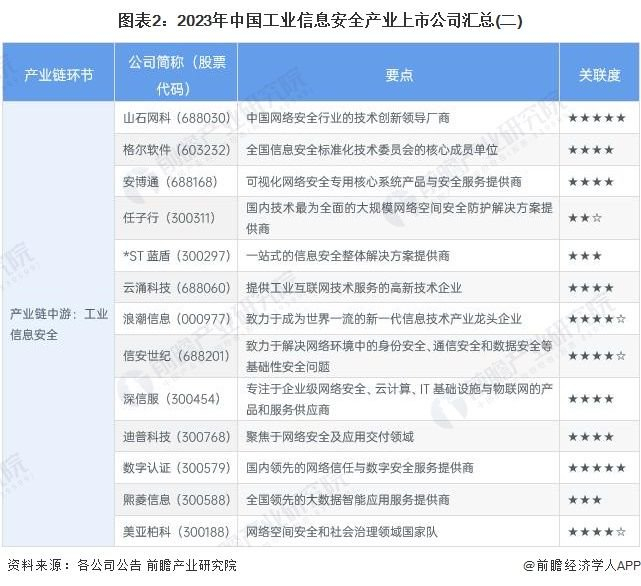
Task: Click source note '资料来源：各公司公告 前瞻产业研究院'
Action: click(122, 565)
